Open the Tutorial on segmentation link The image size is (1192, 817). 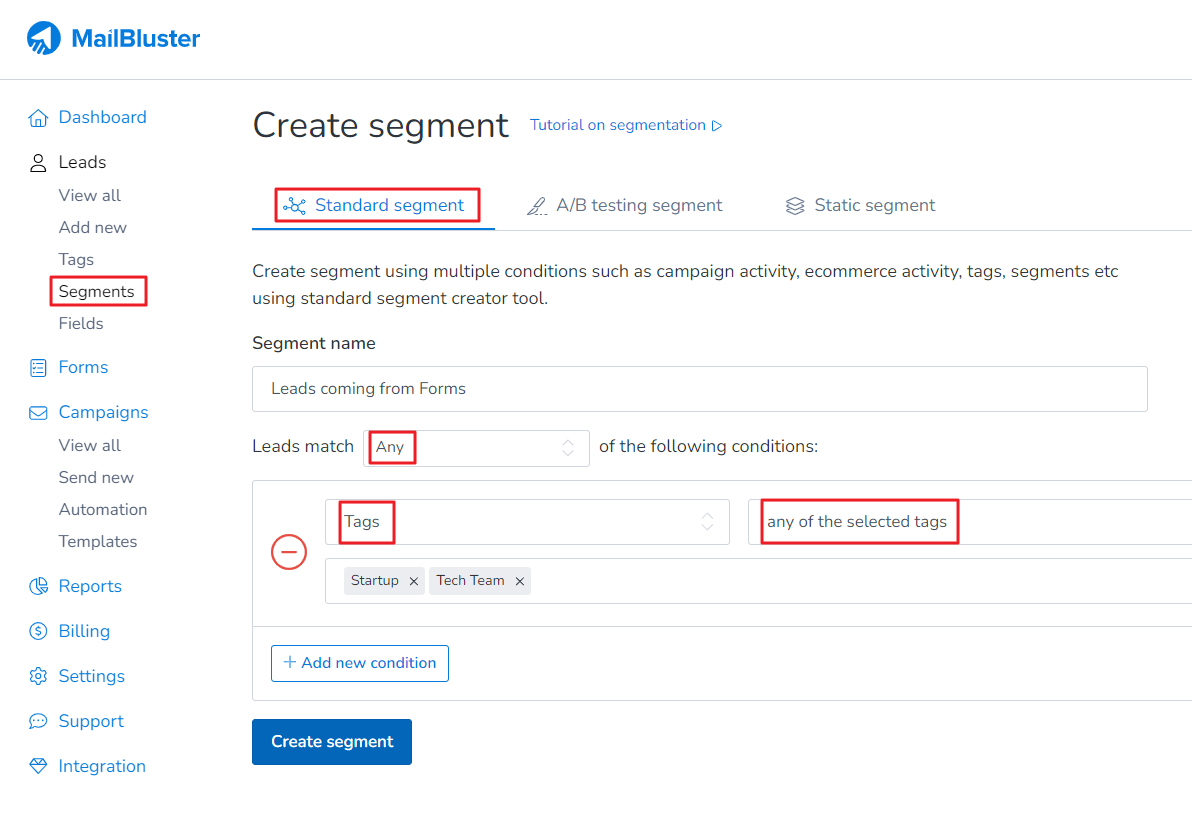tap(626, 126)
